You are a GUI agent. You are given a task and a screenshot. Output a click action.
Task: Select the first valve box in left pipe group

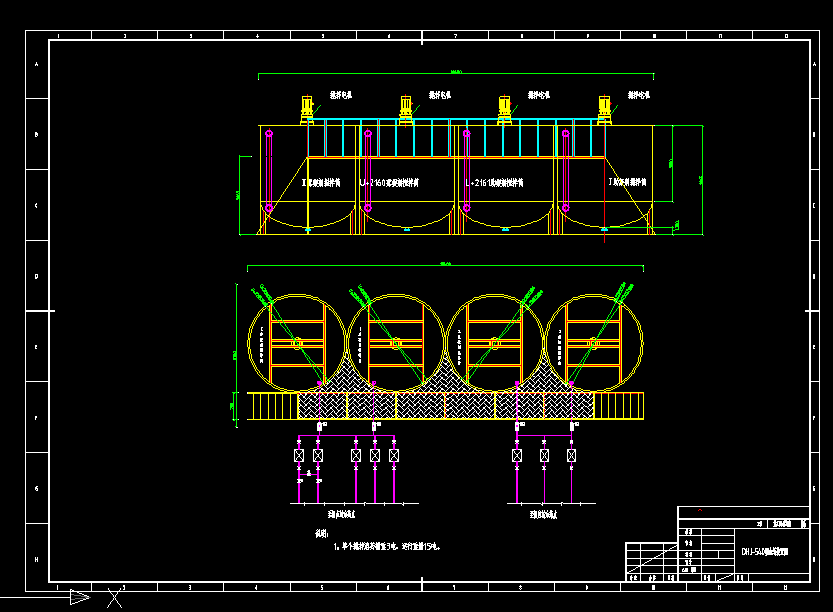pyautogui.click(x=299, y=455)
